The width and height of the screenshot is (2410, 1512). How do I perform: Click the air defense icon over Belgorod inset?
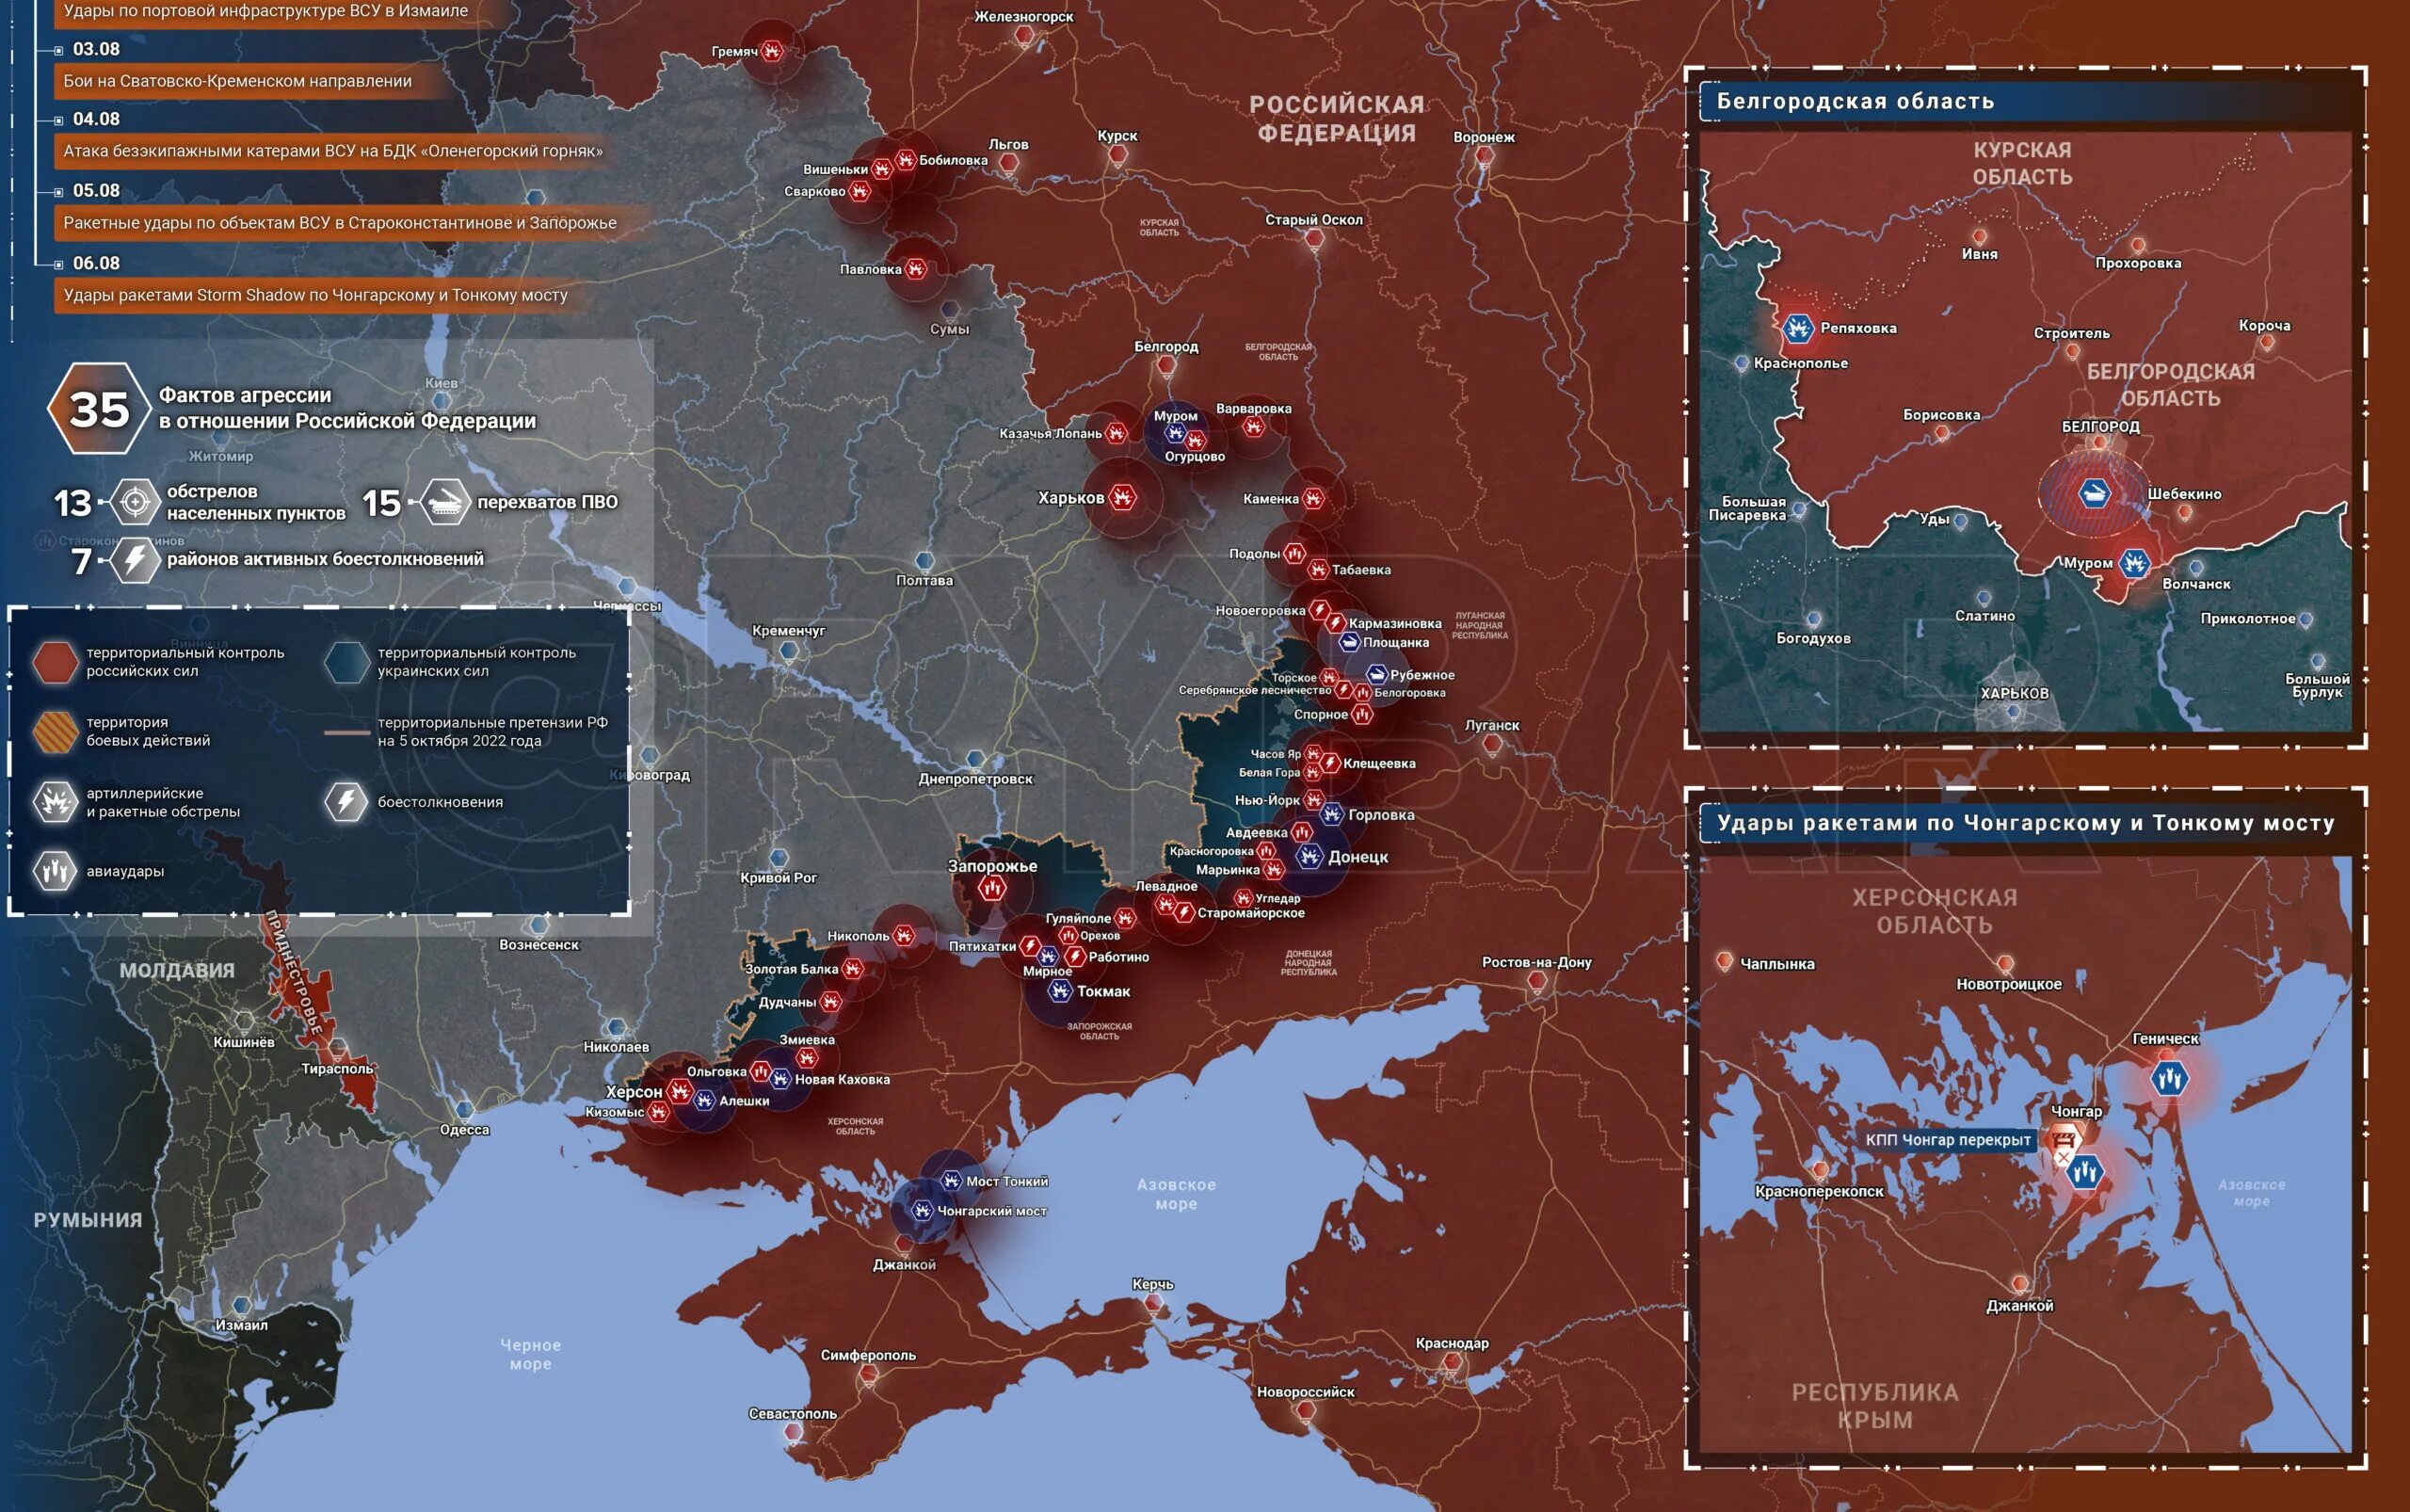[2094, 493]
